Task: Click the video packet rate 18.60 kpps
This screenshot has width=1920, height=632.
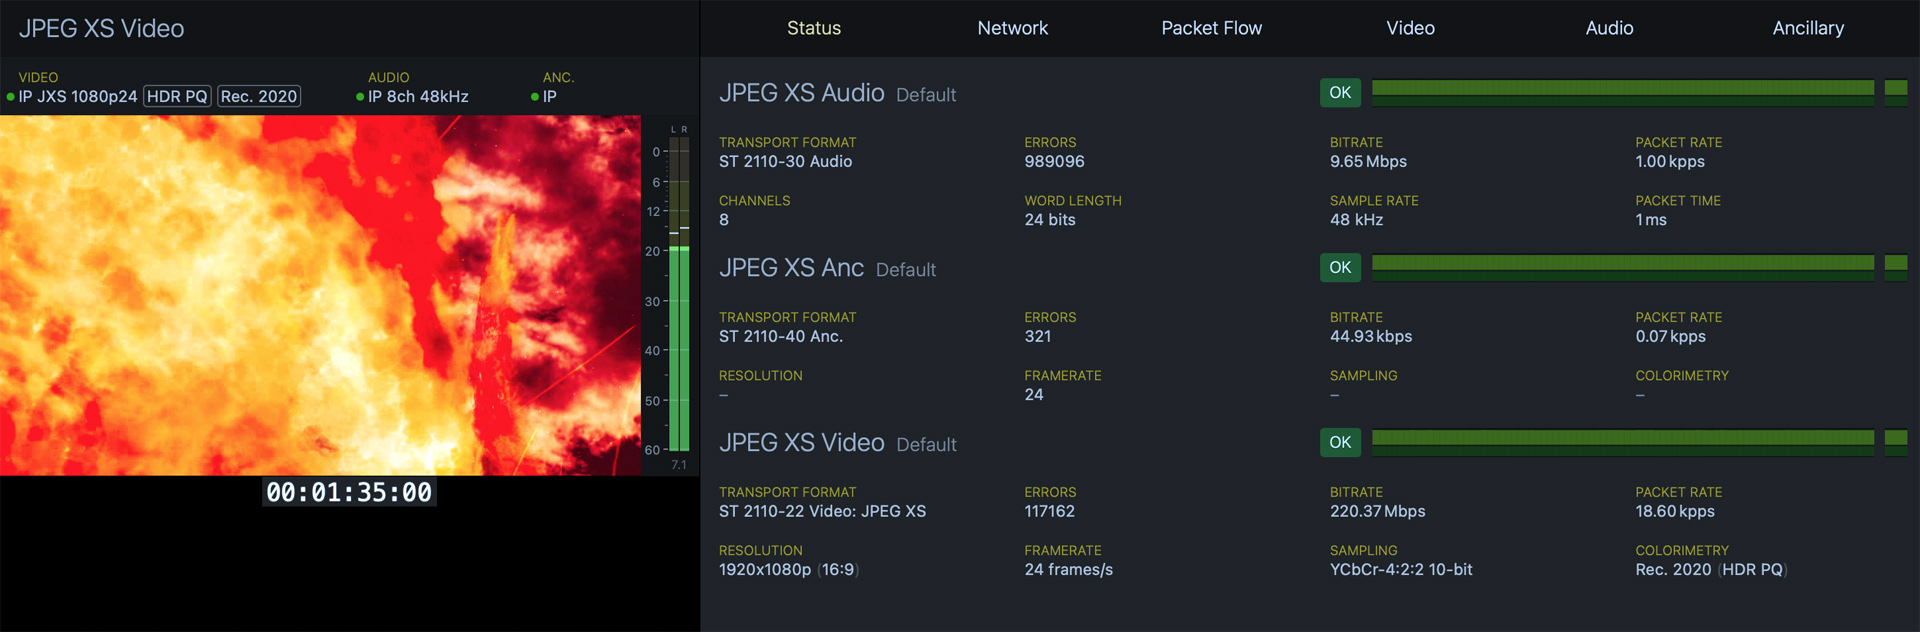Action: coord(1675,511)
